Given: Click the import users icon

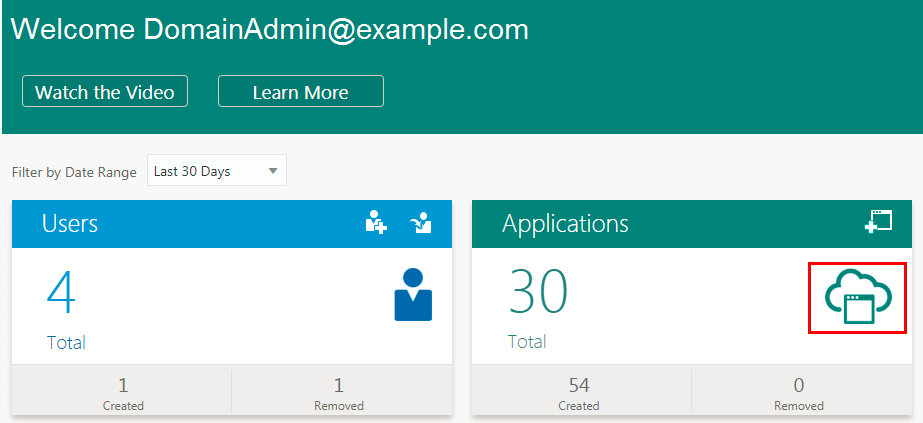Looking at the screenshot, I should pyautogui.click(x=421, y=223).
